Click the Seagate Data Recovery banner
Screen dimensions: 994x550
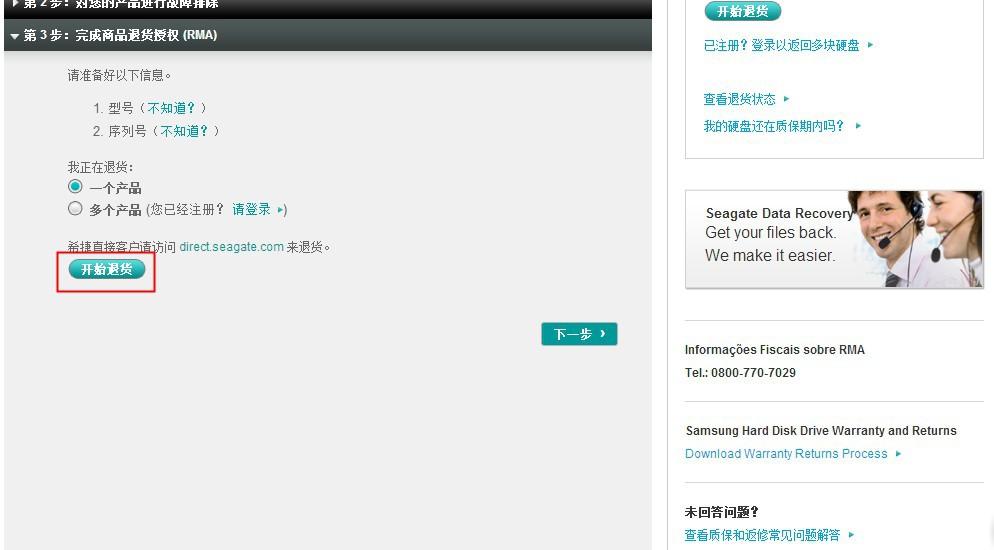tap(833, 240)
